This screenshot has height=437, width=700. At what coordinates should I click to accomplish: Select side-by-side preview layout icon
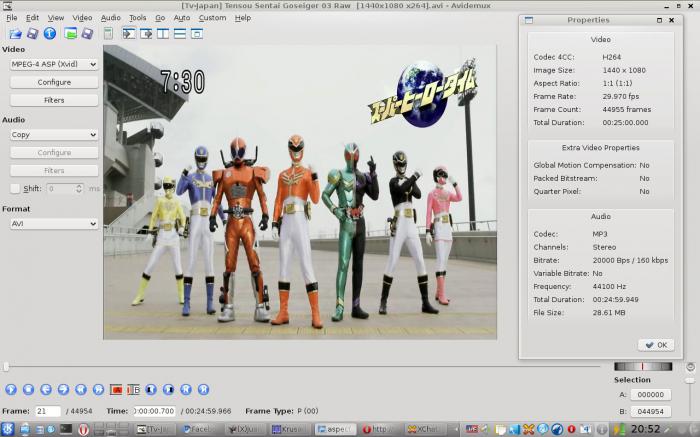click(x=163, y=33)
